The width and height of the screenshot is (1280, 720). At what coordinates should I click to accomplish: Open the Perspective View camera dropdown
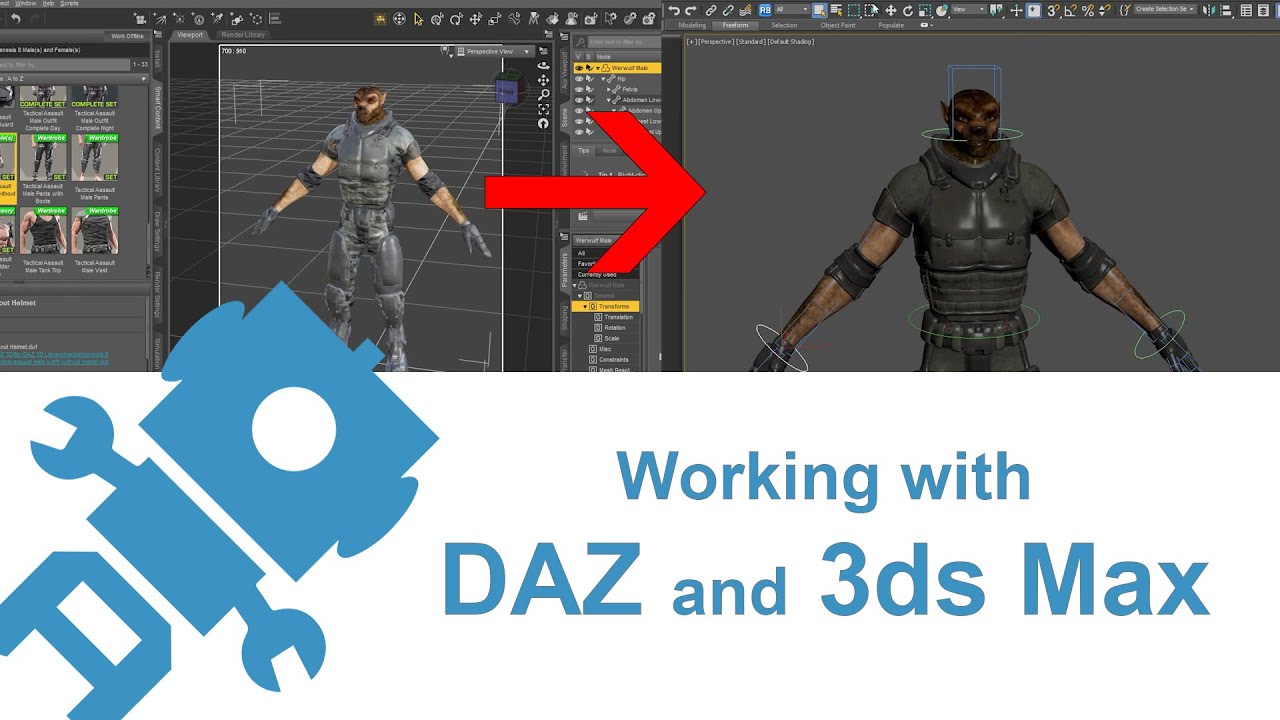(x=495, y=51)
